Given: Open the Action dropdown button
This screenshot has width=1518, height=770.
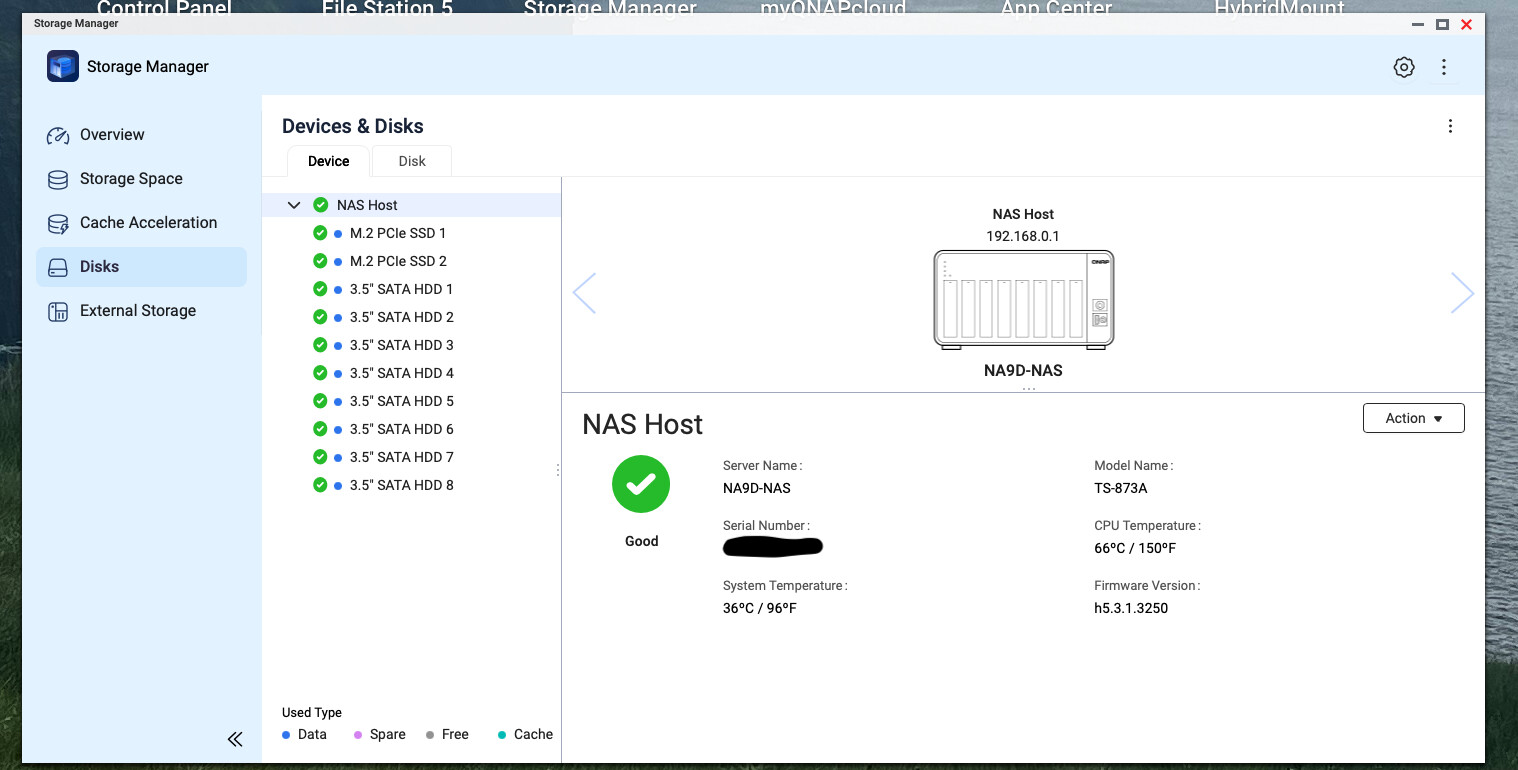Looking at the screenshot, I should point(1413,418).
